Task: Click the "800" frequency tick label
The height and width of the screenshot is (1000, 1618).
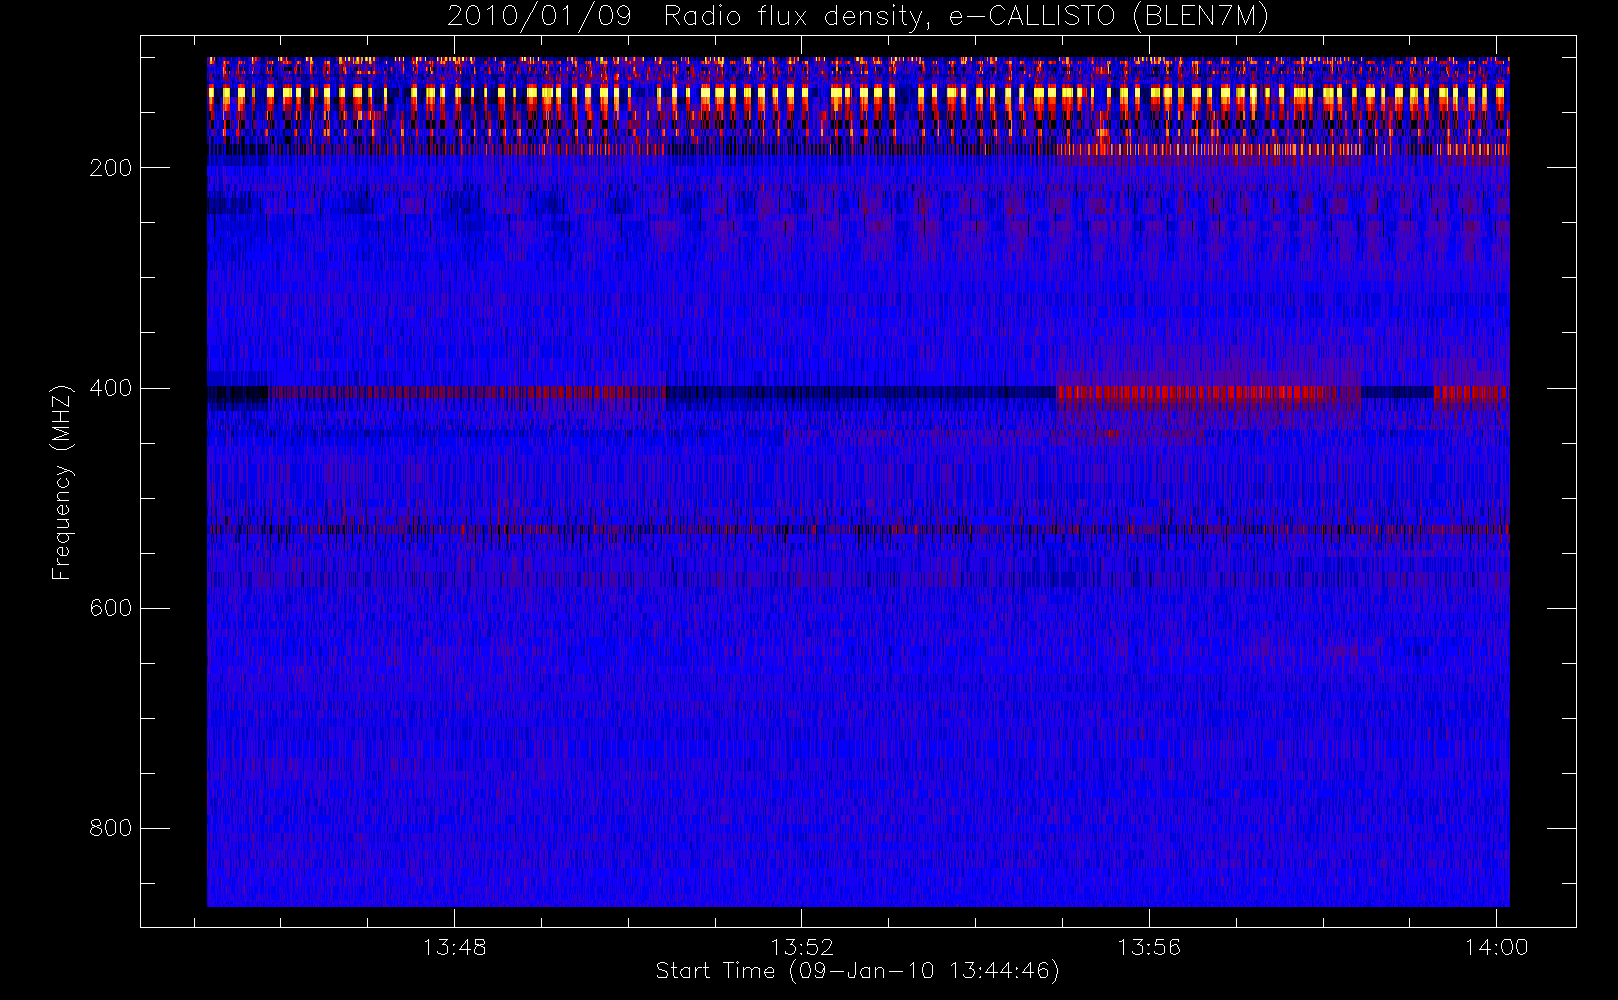Action: point(110,828)
